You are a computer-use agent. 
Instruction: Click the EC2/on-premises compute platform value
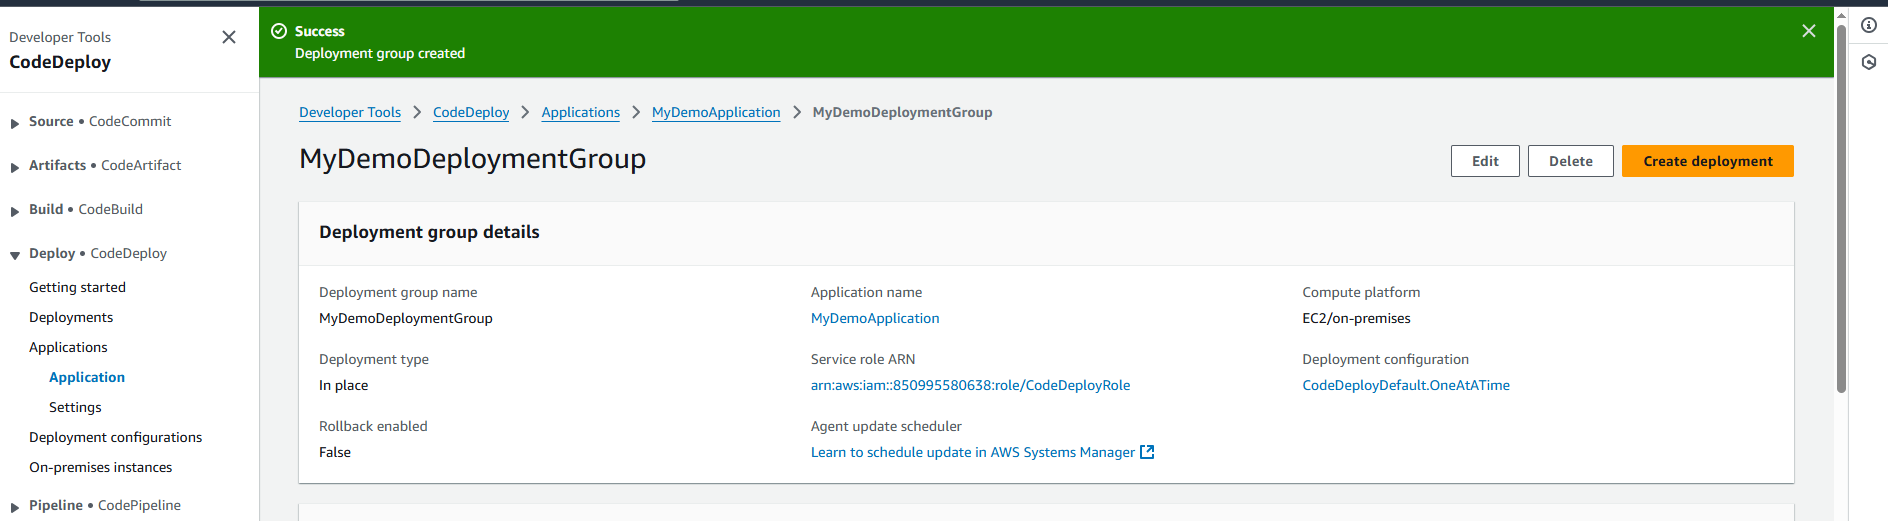(x=1356, y=318)
